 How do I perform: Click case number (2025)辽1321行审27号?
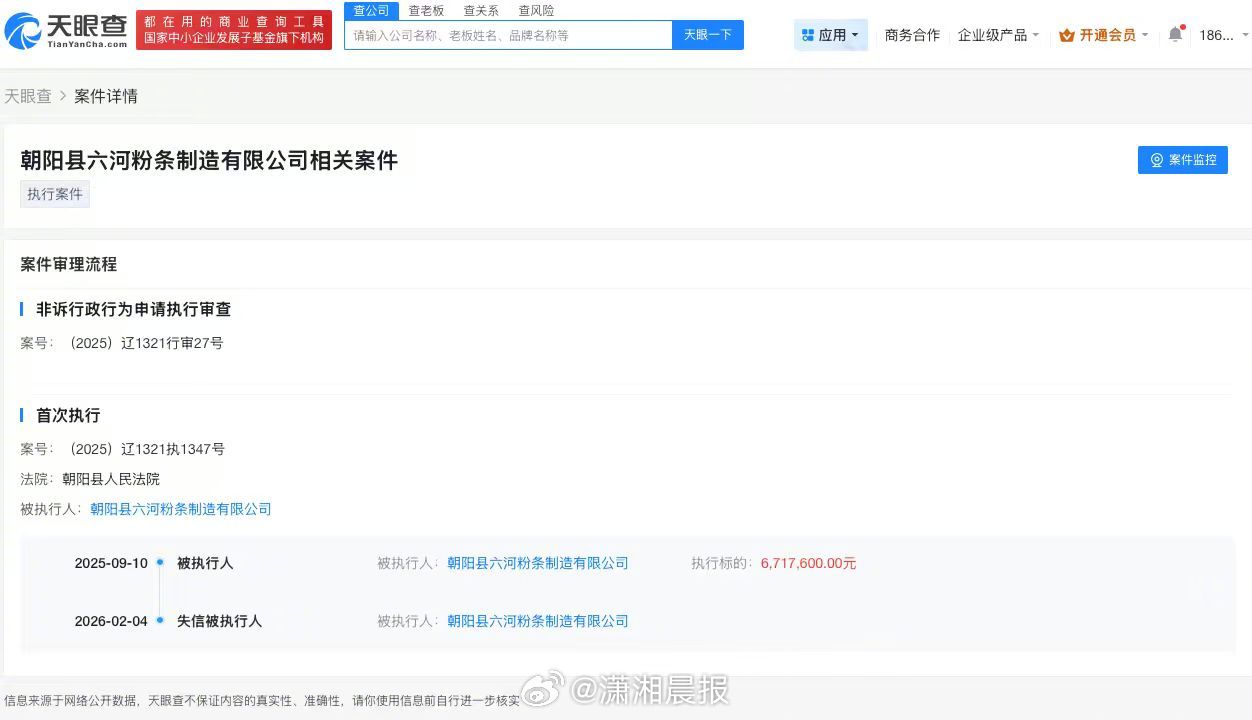pyautogui.click(x=145, y=343)
